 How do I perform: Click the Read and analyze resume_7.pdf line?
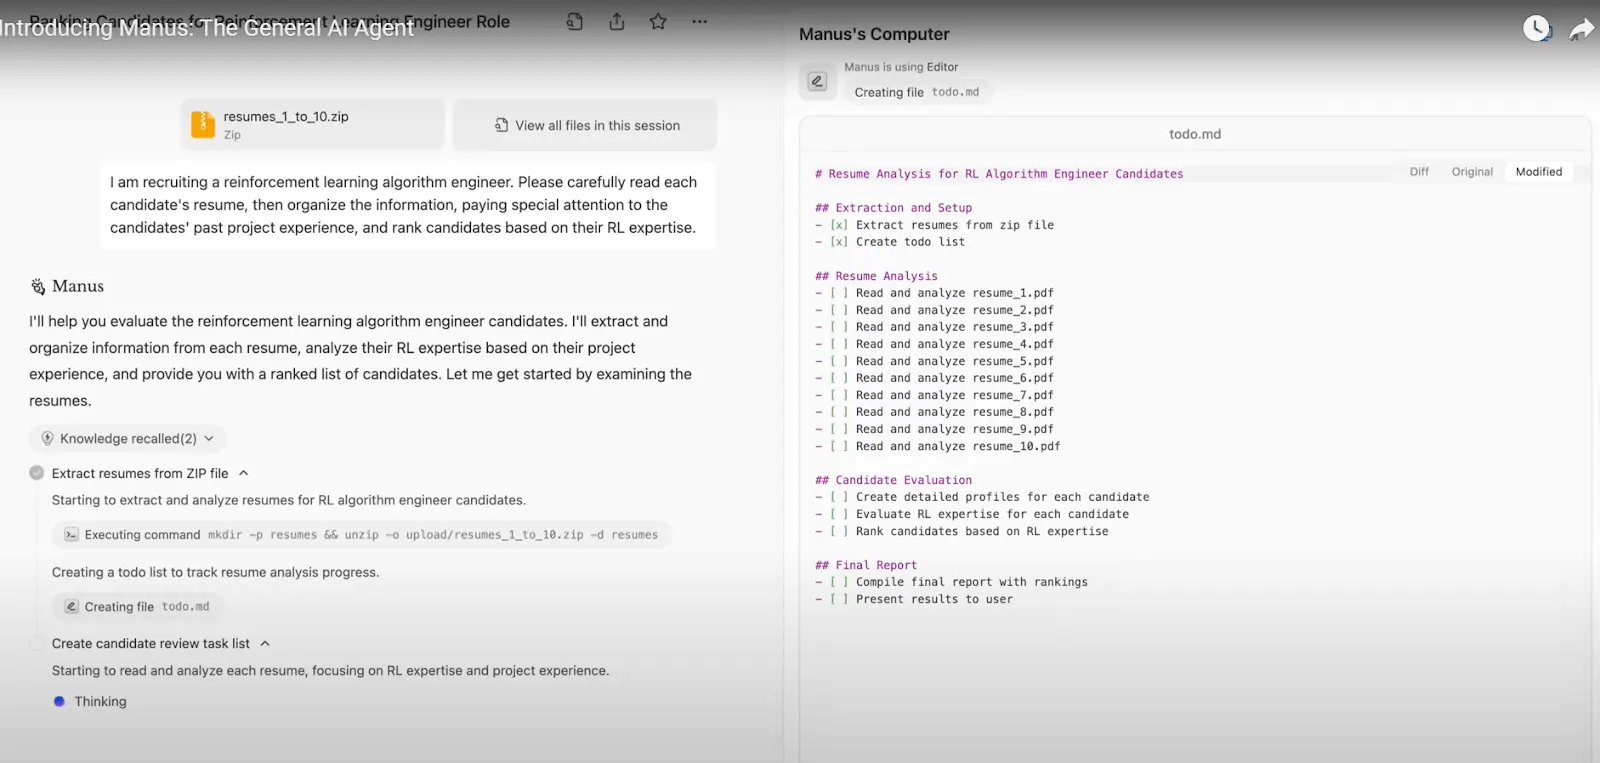click(x=934, y=395)
